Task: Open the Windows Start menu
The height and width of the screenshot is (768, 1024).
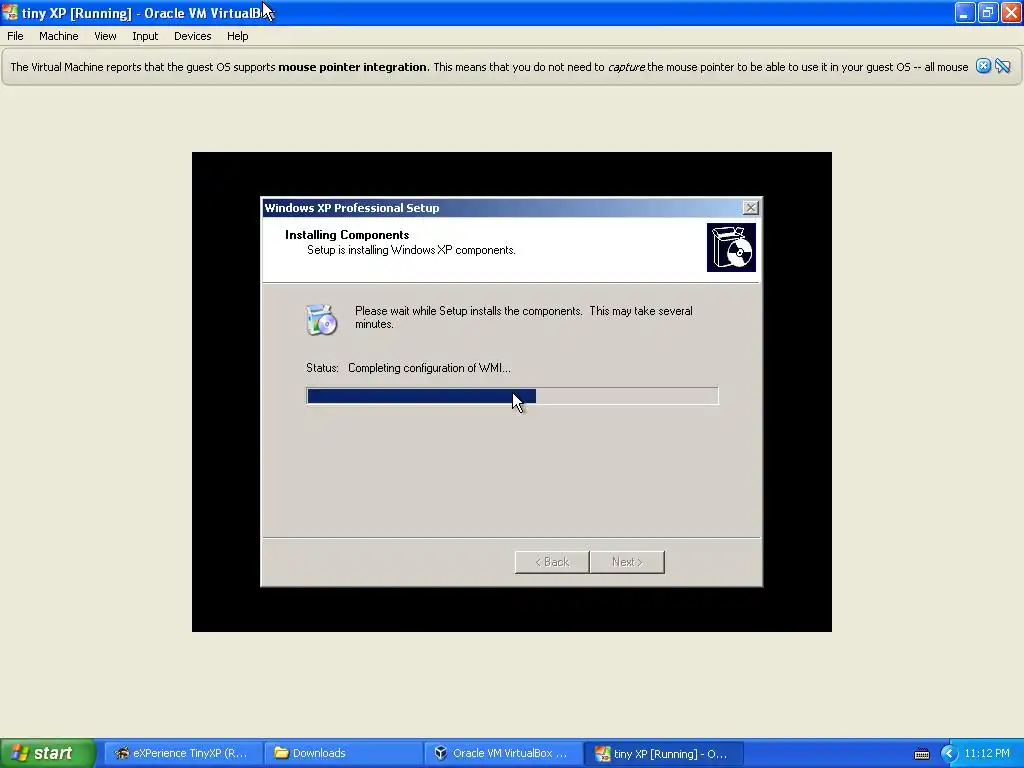Action: click(x=47, y=753)
